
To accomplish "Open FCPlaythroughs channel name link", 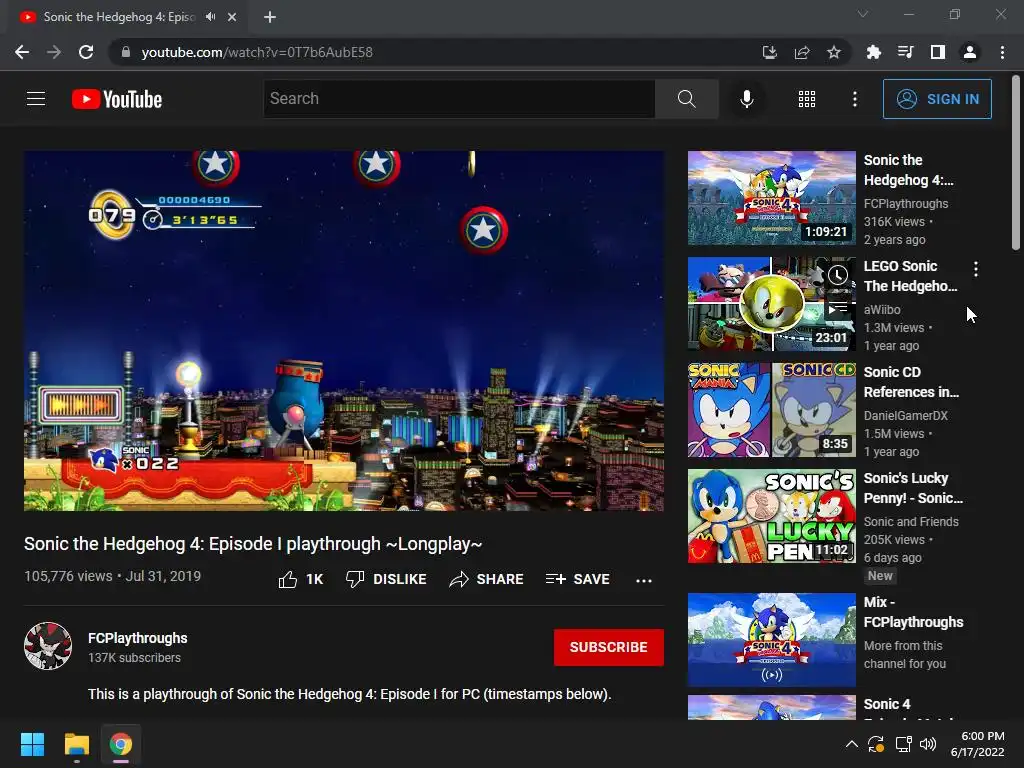I will [138, 638].
